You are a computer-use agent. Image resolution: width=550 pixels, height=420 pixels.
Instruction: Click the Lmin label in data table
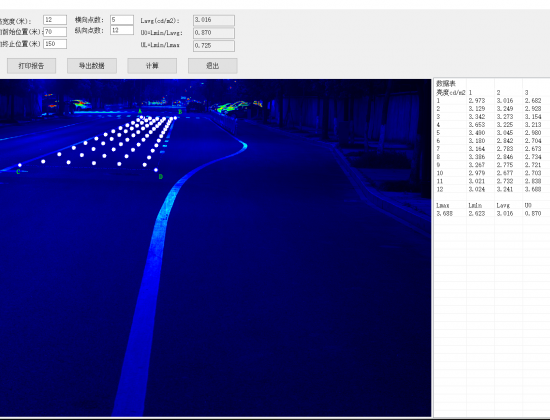pyautogui.click(x=475, y=205)
